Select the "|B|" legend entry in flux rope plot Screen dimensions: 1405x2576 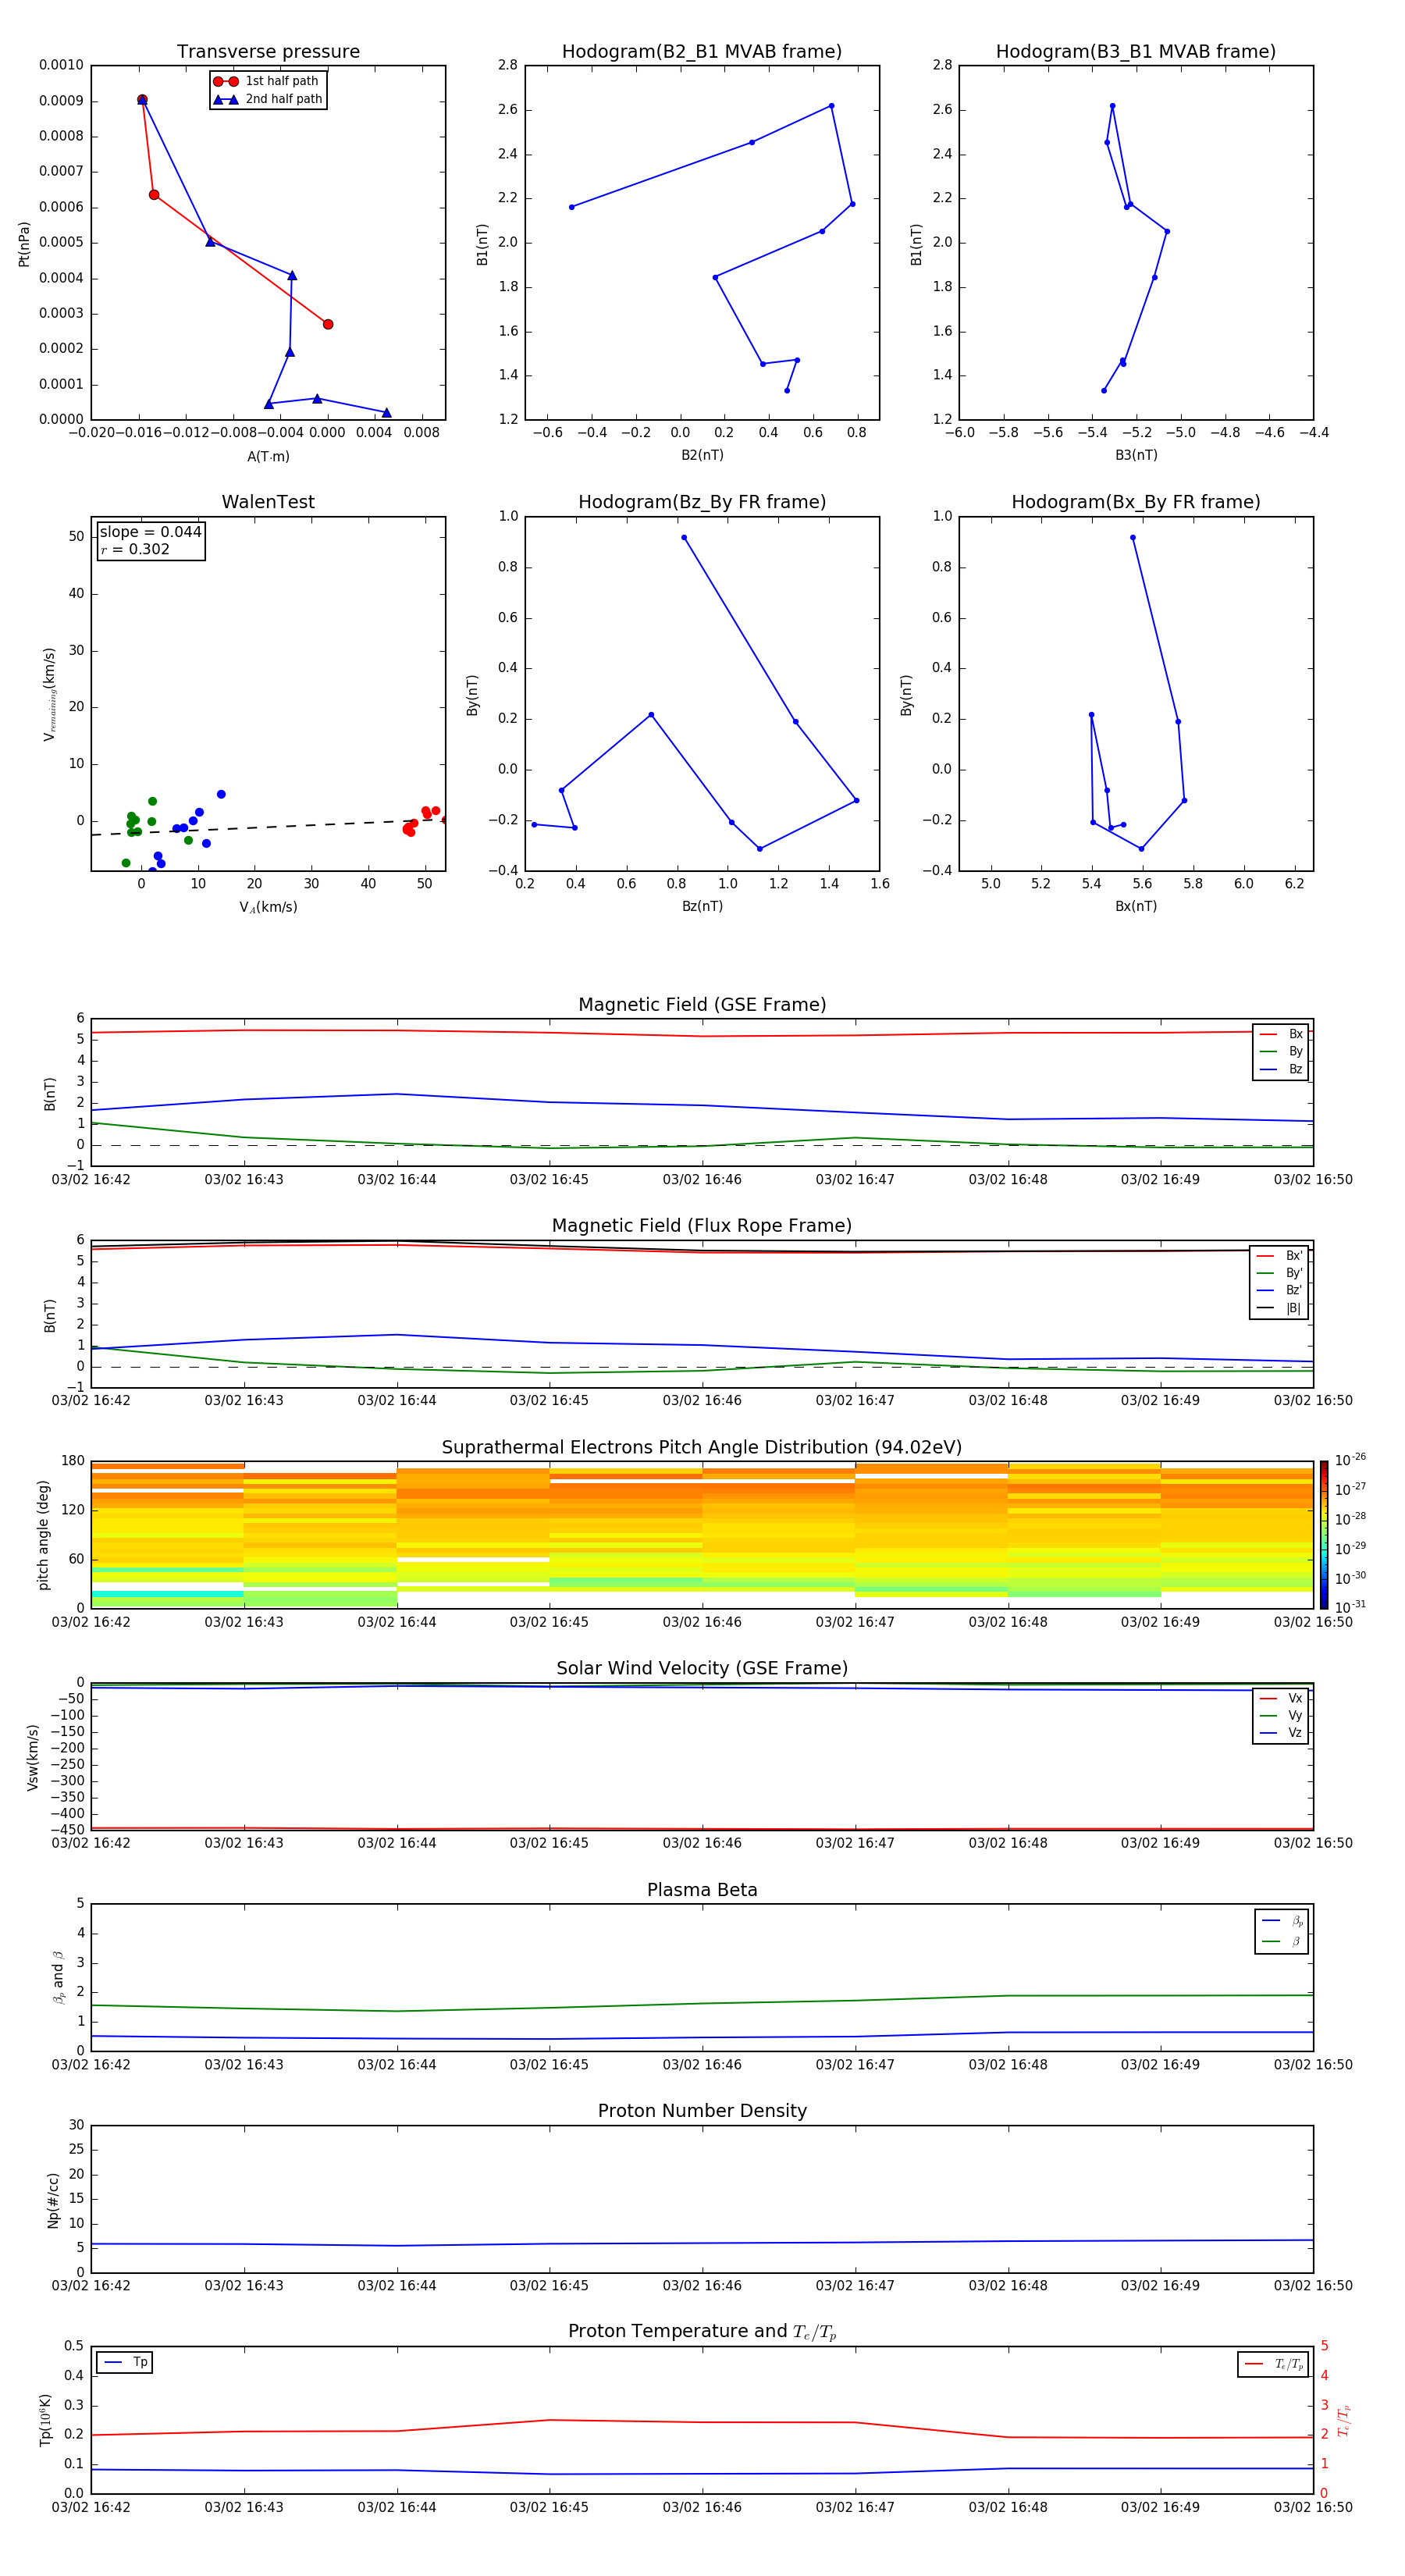(x=1279, y=1308)
